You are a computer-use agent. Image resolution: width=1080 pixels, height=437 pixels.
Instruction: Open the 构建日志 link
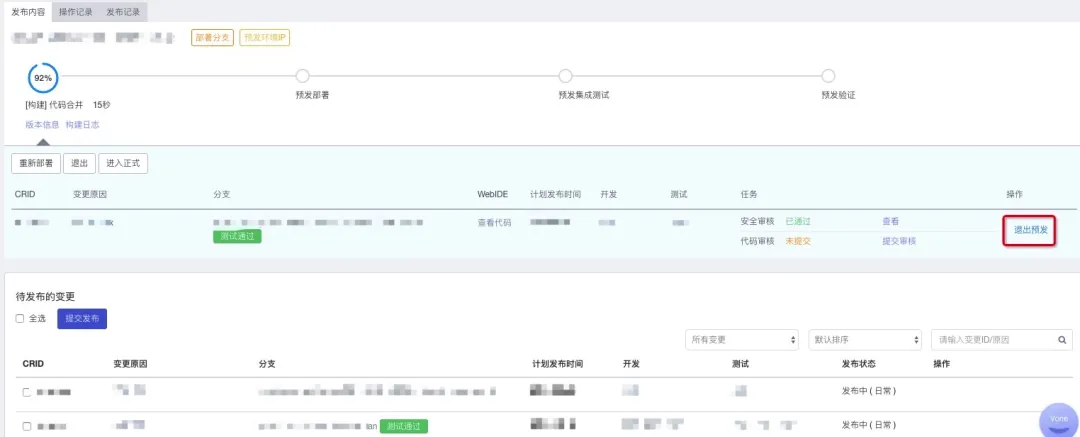tap(82, 125)
